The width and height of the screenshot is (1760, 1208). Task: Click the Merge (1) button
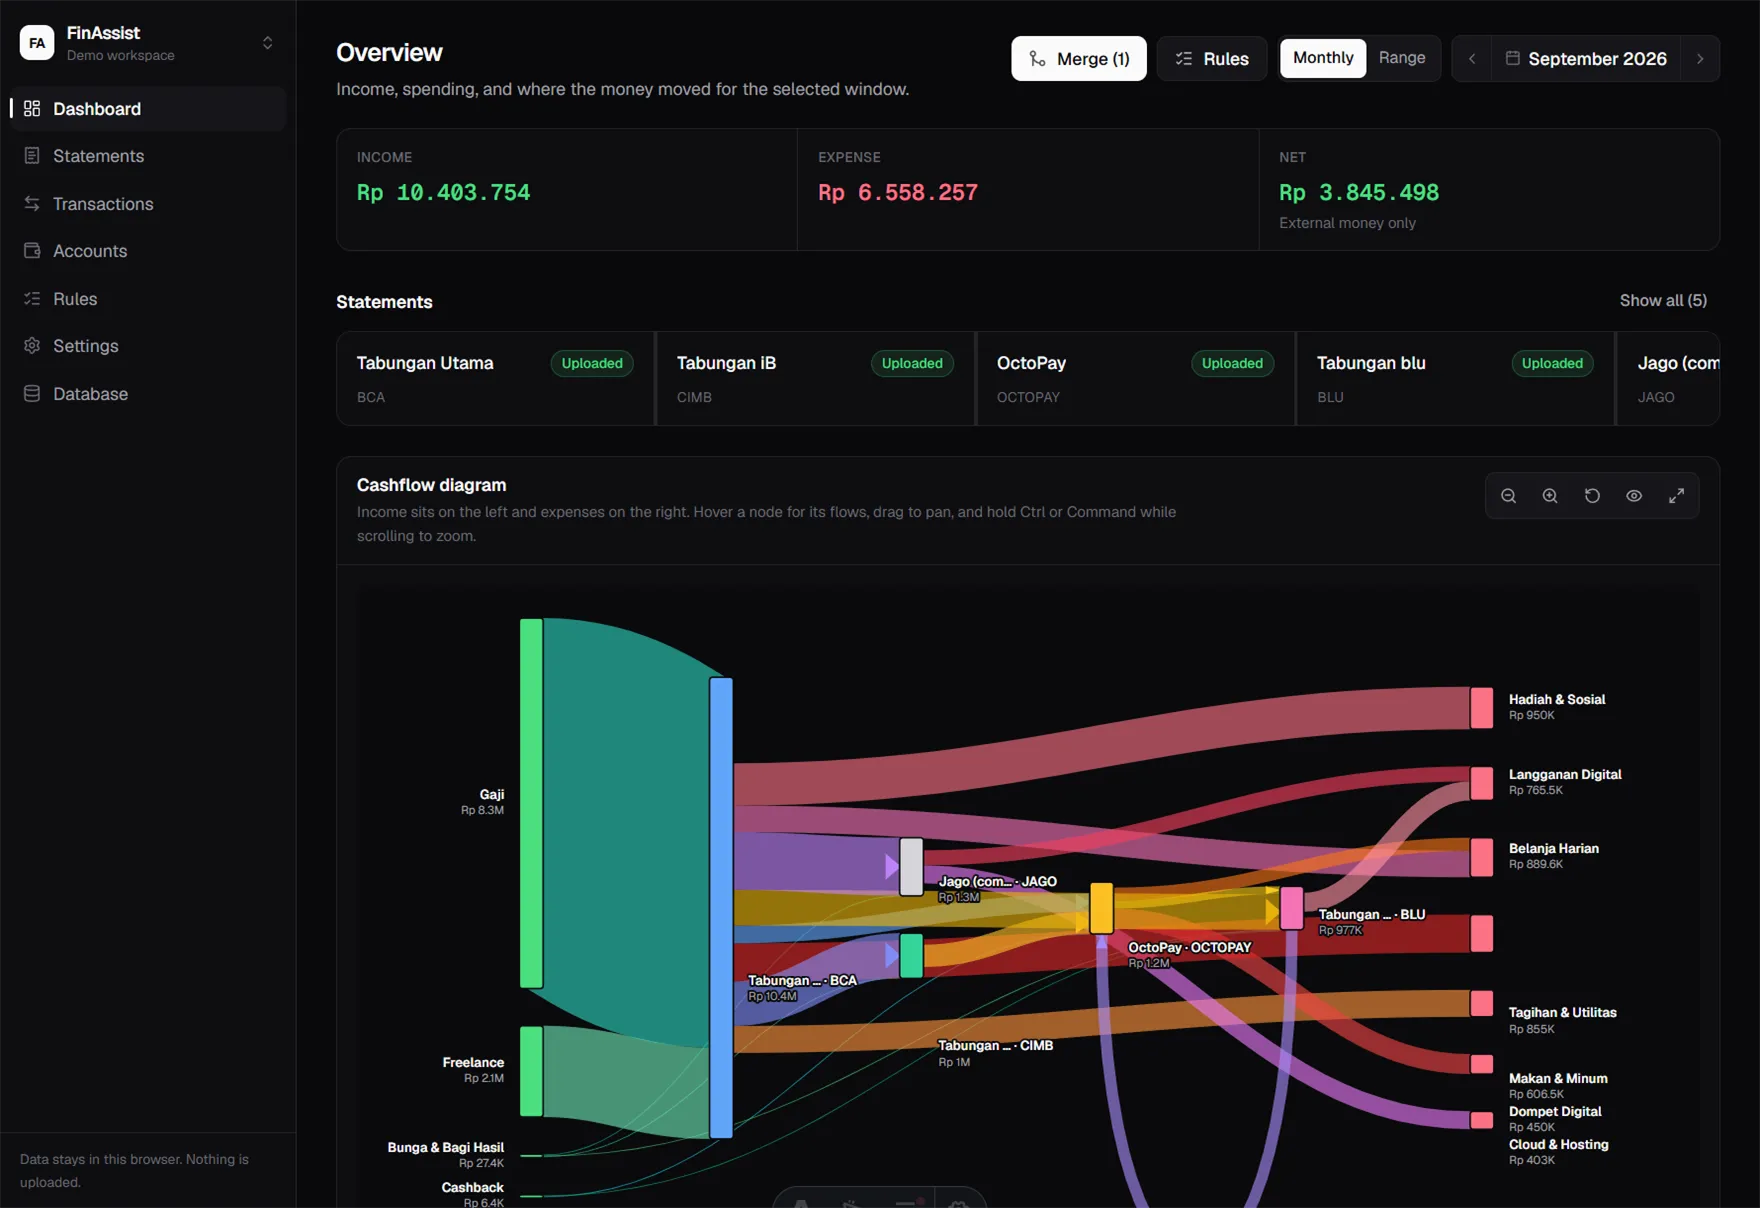1079,59
